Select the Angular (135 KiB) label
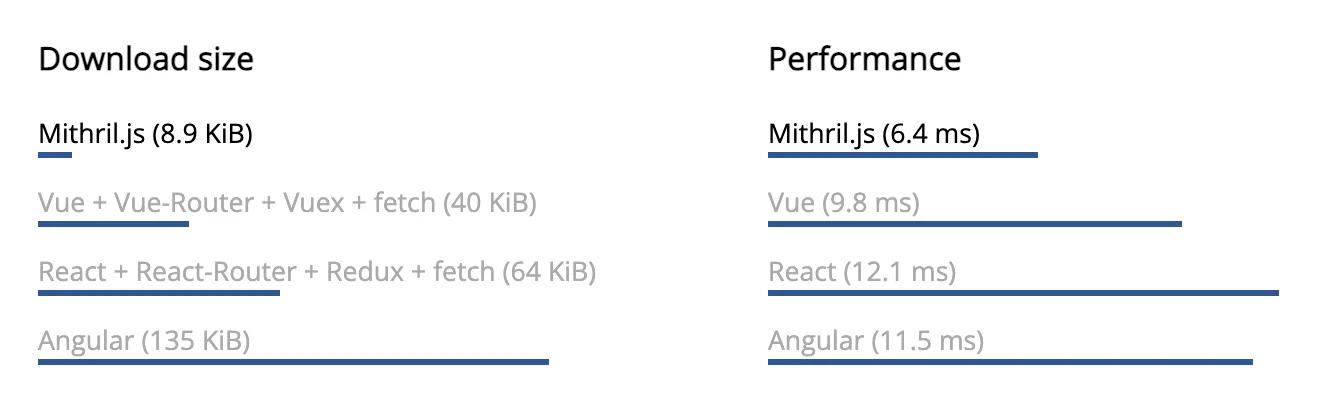The image size is (1340, 414). (x=144, y=342)
